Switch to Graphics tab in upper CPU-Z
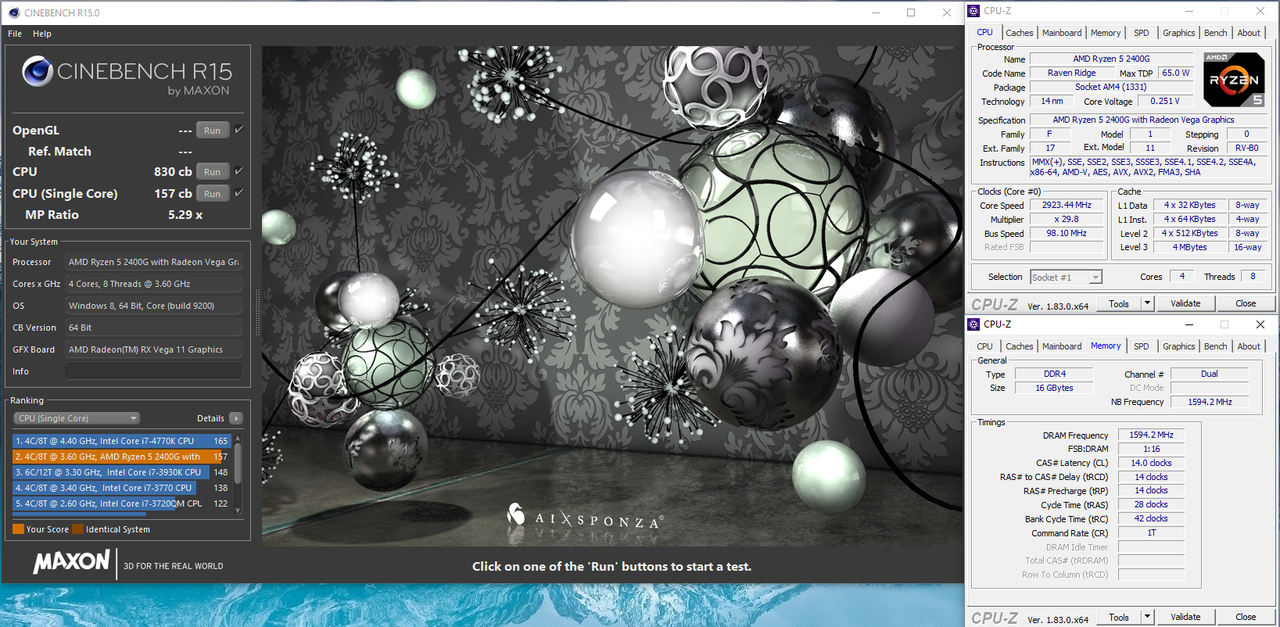1280x627 pixels. point(1178,33)
